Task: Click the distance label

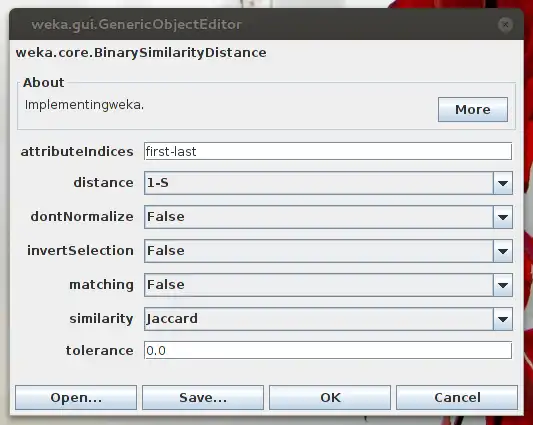Action: pyautogui.click(x=104, y=183)
